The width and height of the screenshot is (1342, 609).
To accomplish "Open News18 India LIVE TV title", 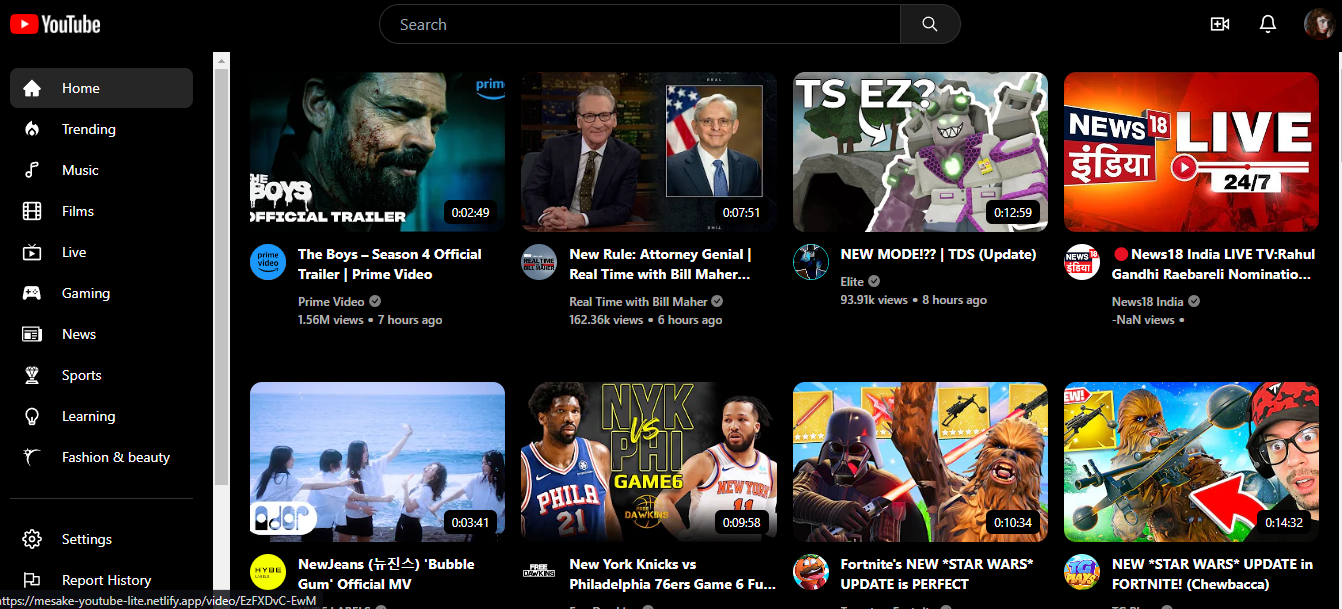I will (x=1214, y=264).
